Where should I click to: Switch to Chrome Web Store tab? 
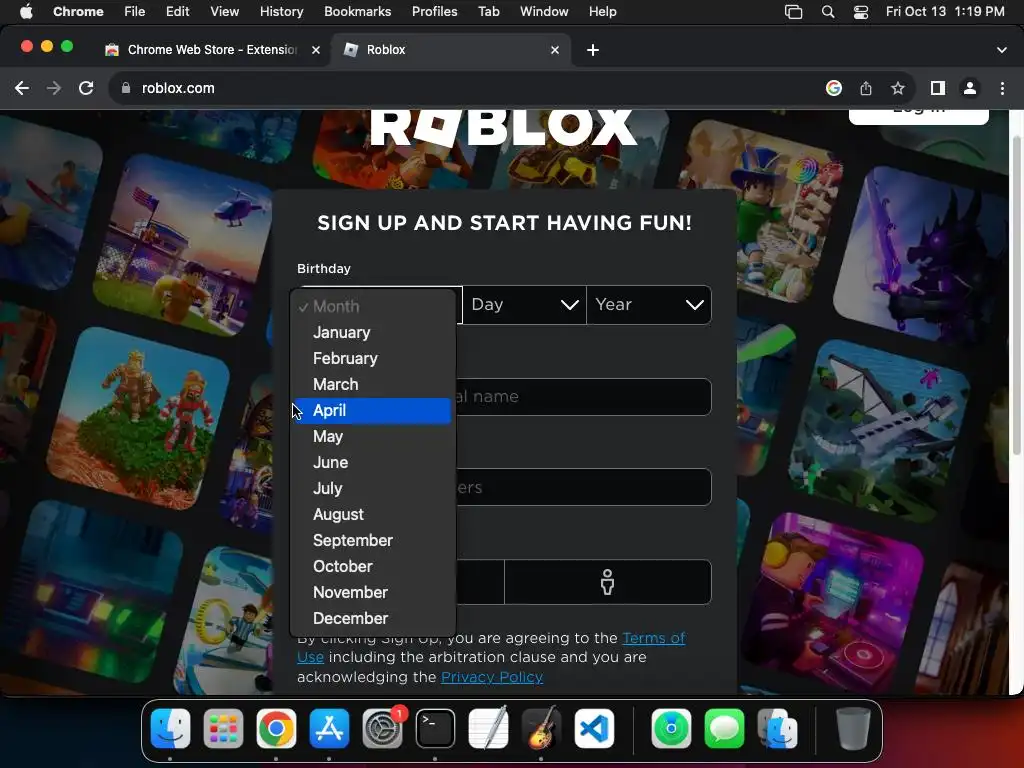coord(212,50)
